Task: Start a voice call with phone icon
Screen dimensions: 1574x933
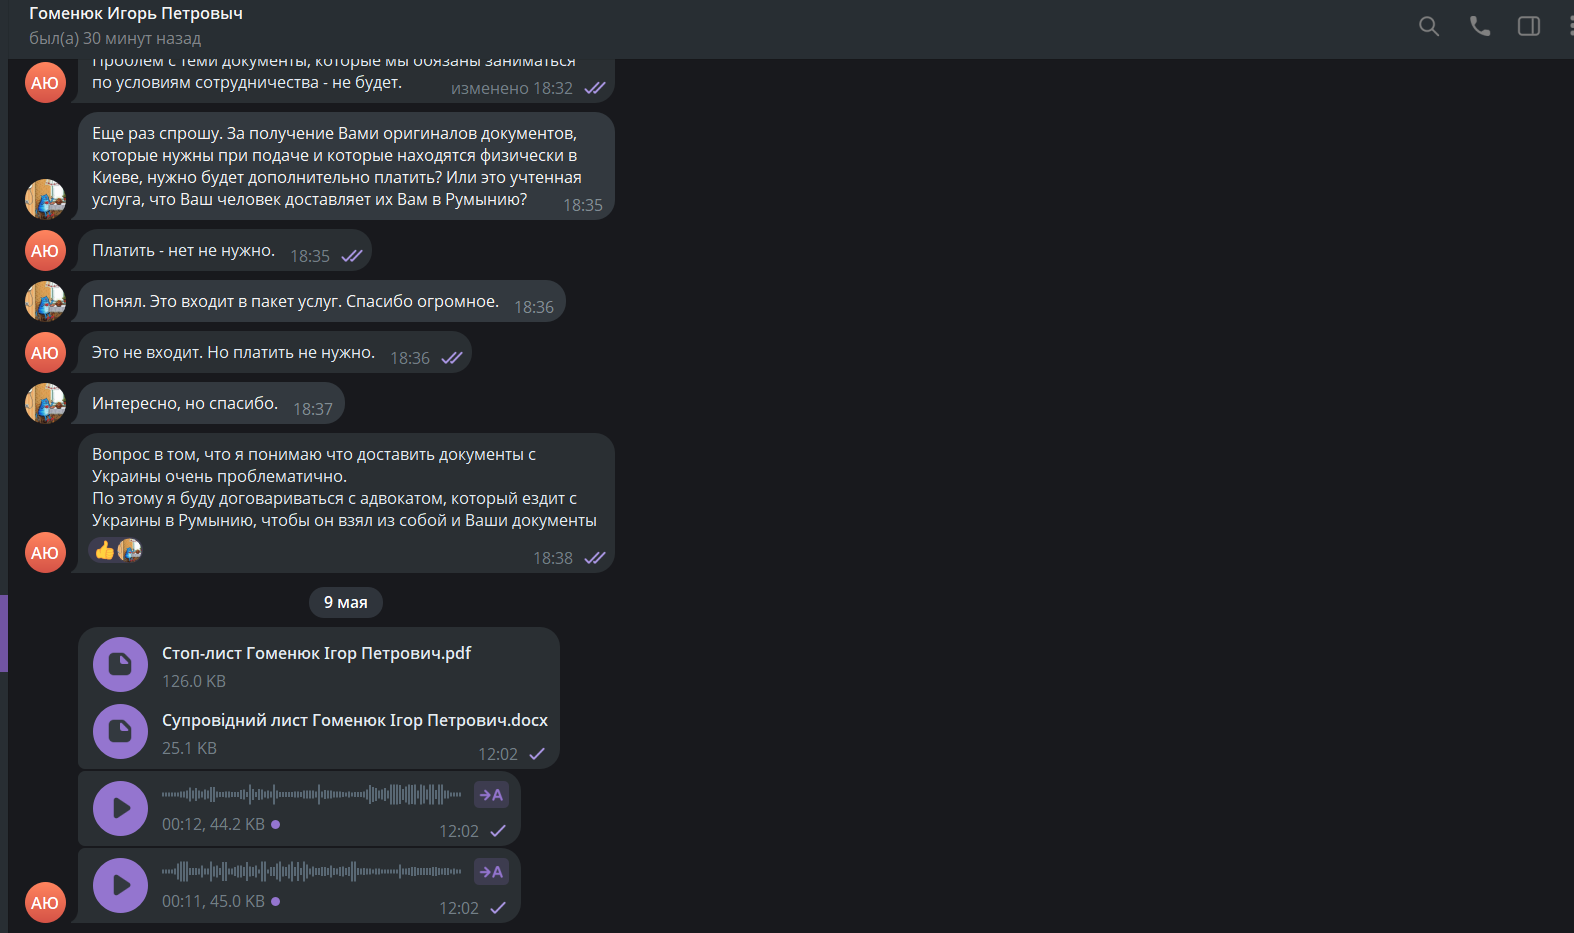Action: [x=1479, y=26]
